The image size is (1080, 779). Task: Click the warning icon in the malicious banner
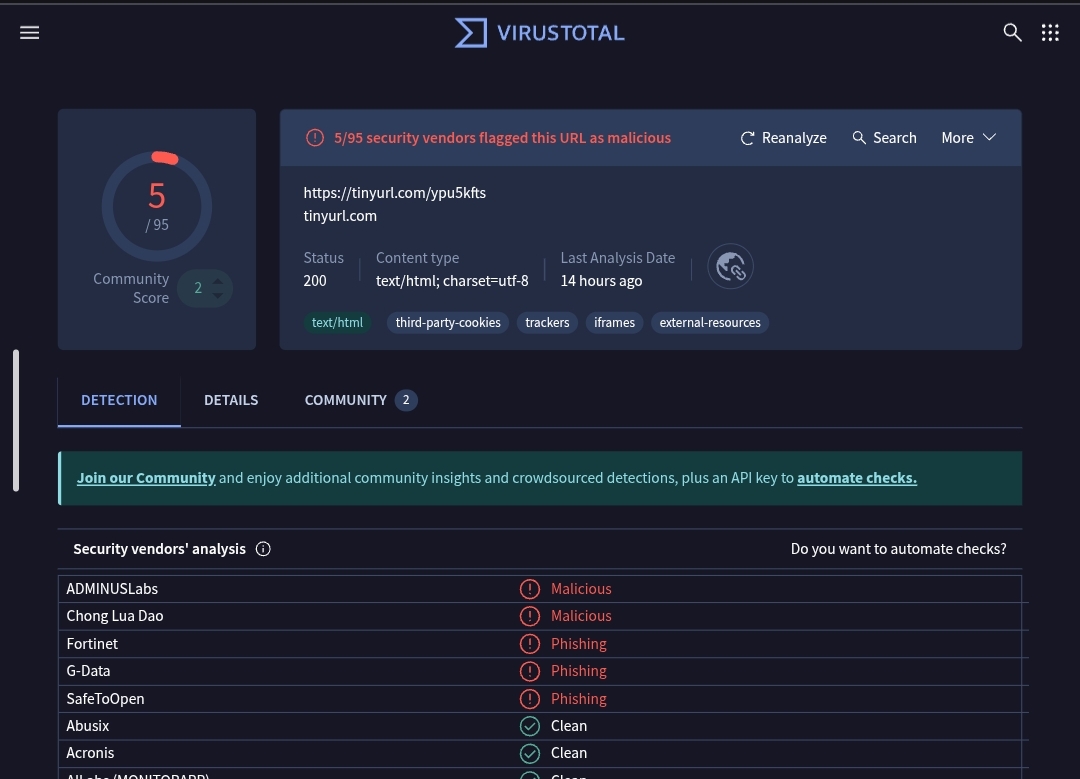315,137
